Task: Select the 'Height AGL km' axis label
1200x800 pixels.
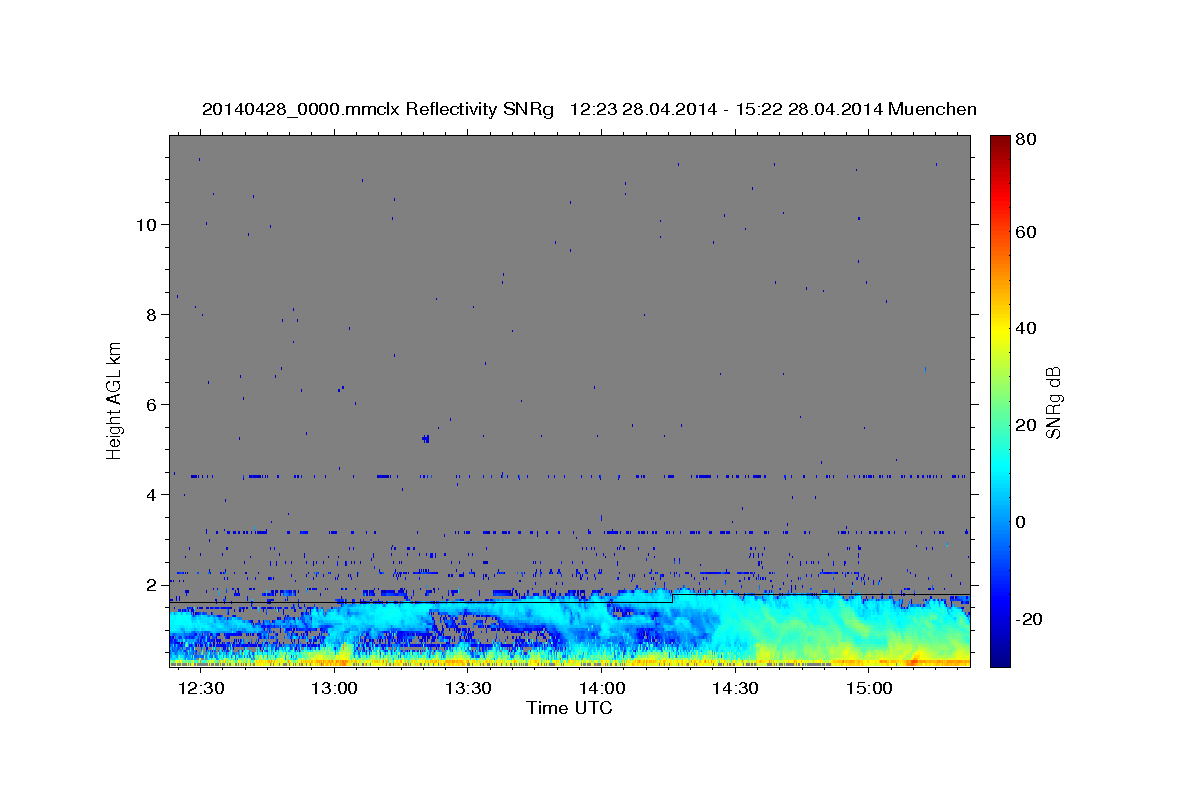Action: 115,400
